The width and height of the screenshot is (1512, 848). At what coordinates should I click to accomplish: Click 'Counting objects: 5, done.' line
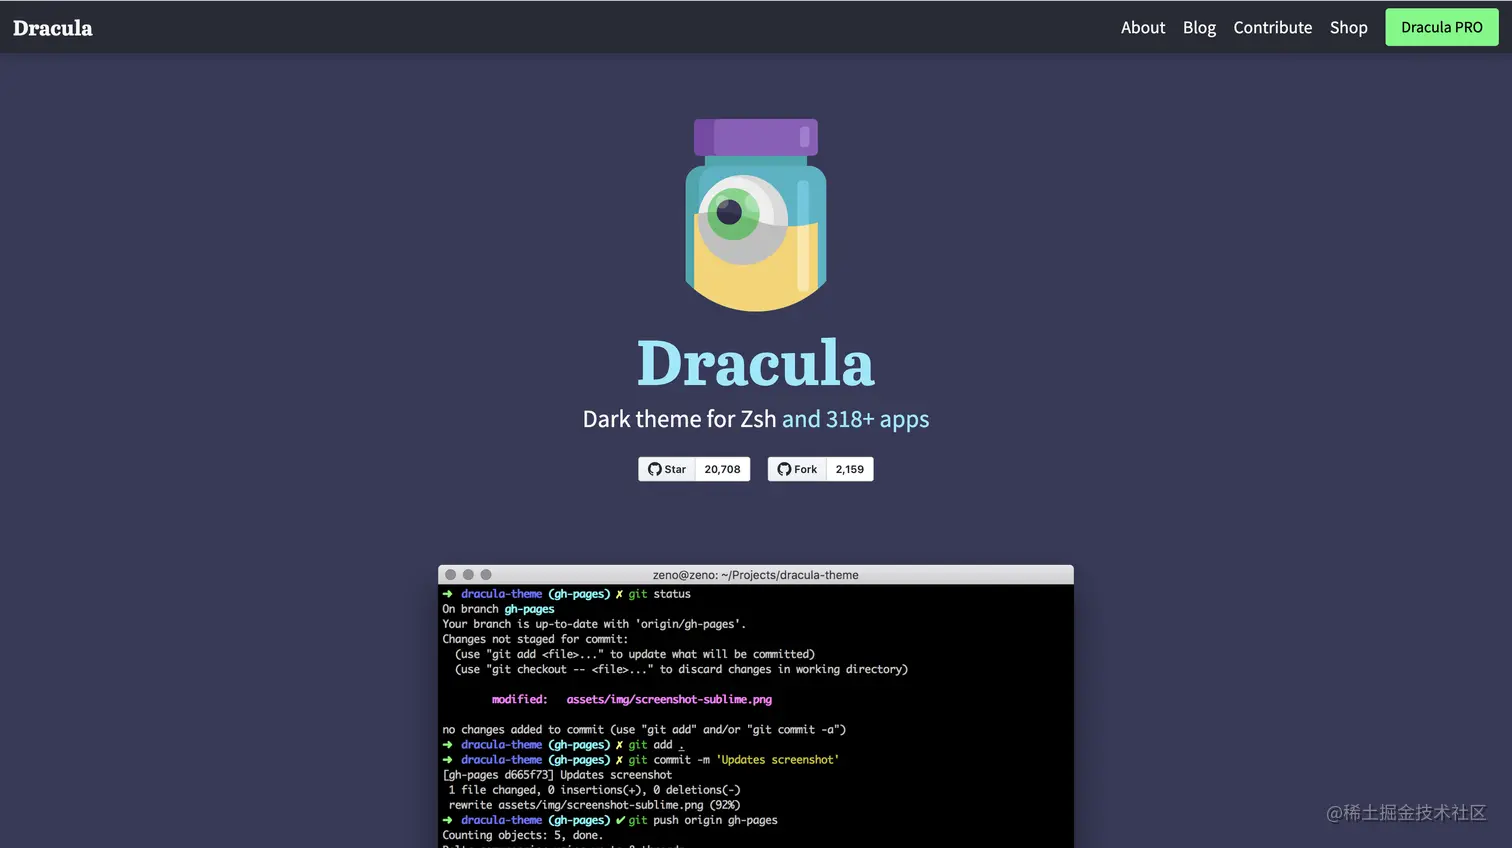point(523,835)
